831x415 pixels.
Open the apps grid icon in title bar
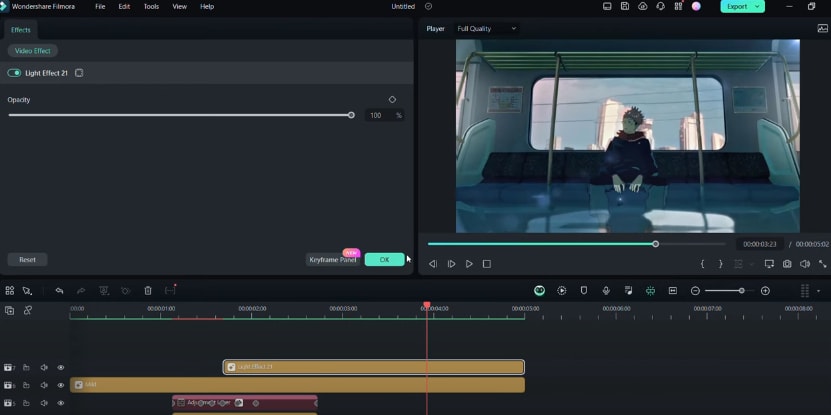678,6
